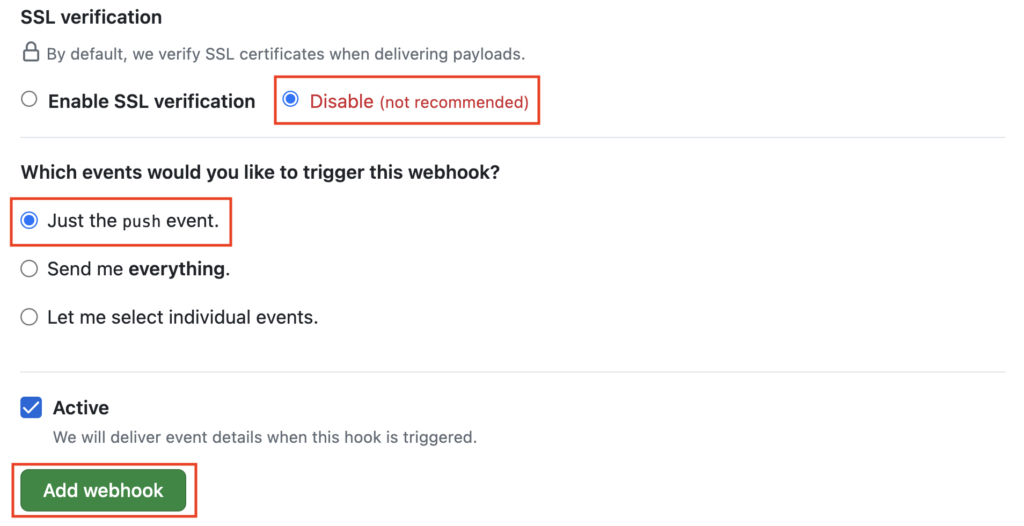Uncheck the Active checkbox

click(31, 407)
